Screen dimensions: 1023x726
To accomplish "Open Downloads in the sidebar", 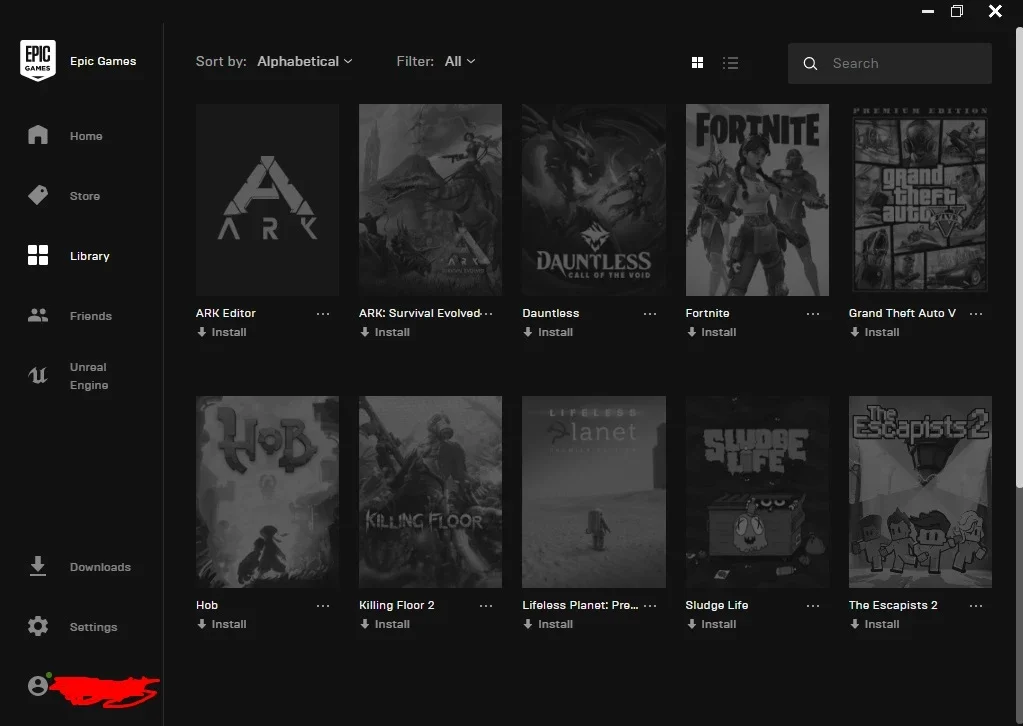I will pyautogui.click(x=100, y=567).
